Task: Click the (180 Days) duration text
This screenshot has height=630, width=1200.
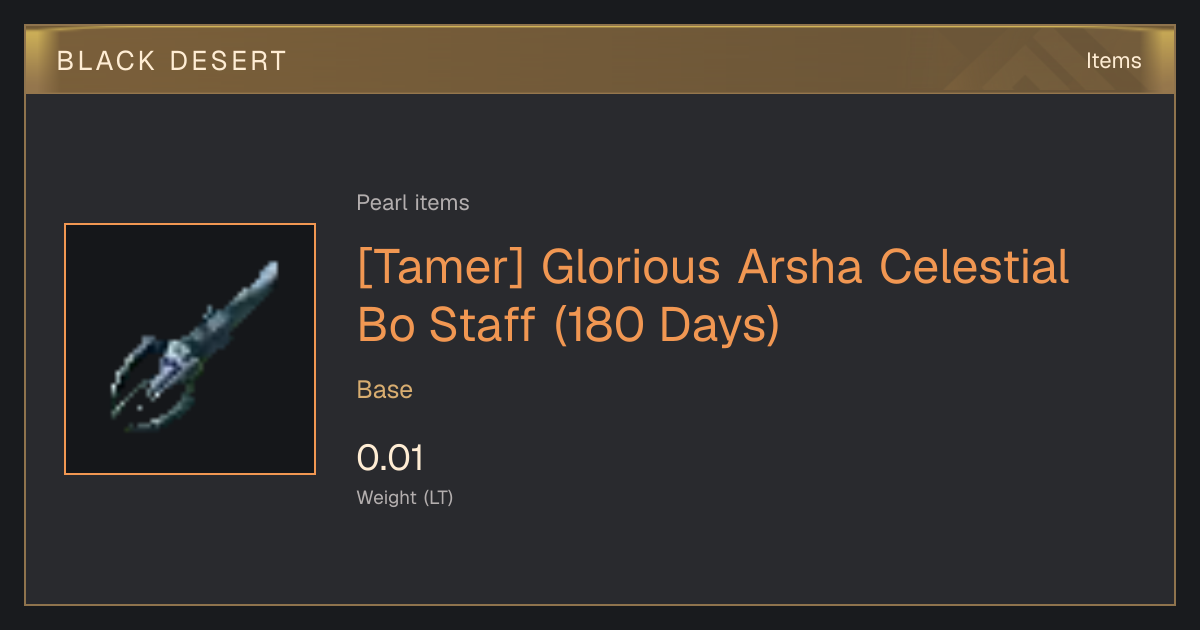Action: [666, 326]
